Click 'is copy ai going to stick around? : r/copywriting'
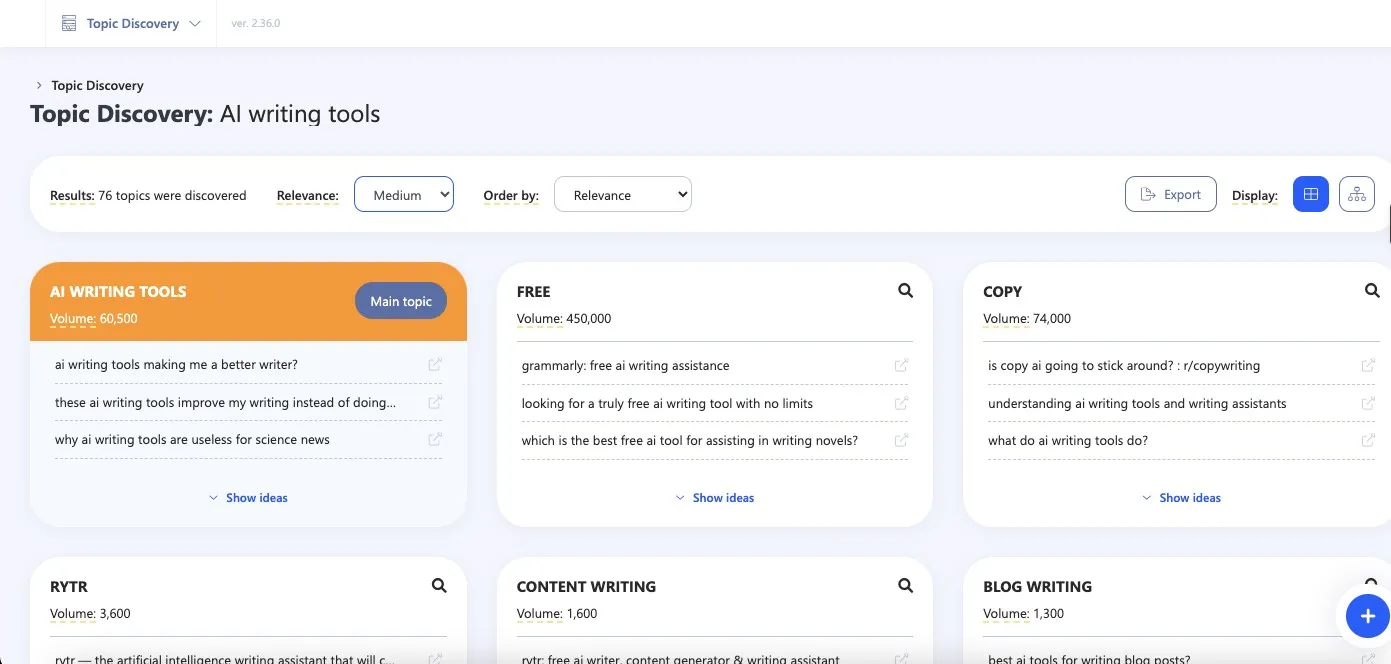The width and height of the screenshot is (1391, 664). [1124, 366]
